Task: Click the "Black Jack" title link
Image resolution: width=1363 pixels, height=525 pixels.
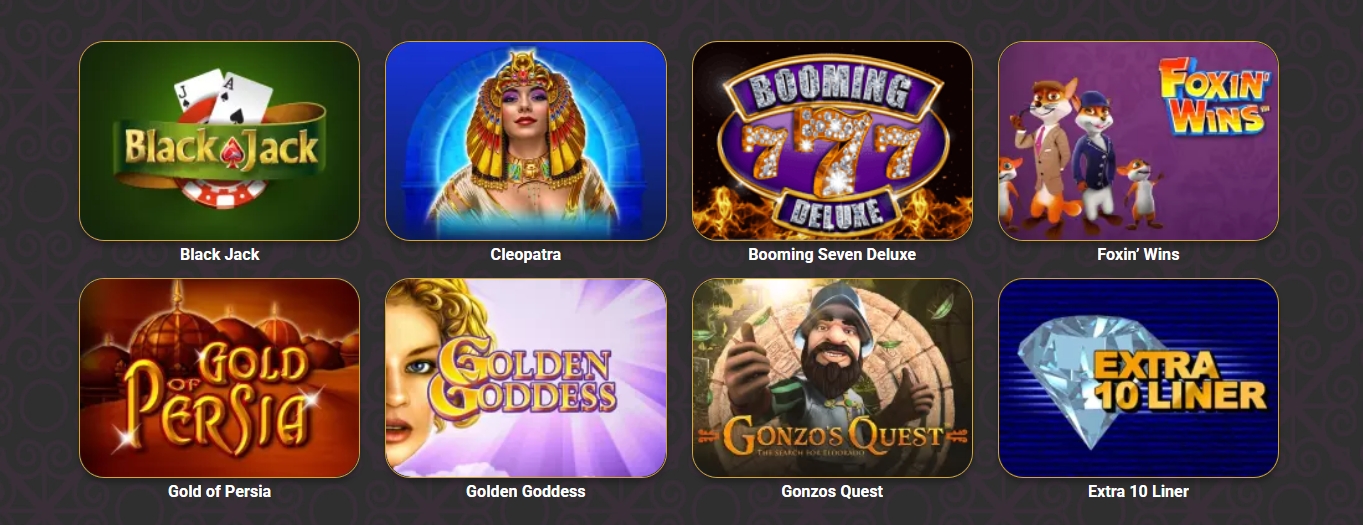Action: (x=219, y=254)
